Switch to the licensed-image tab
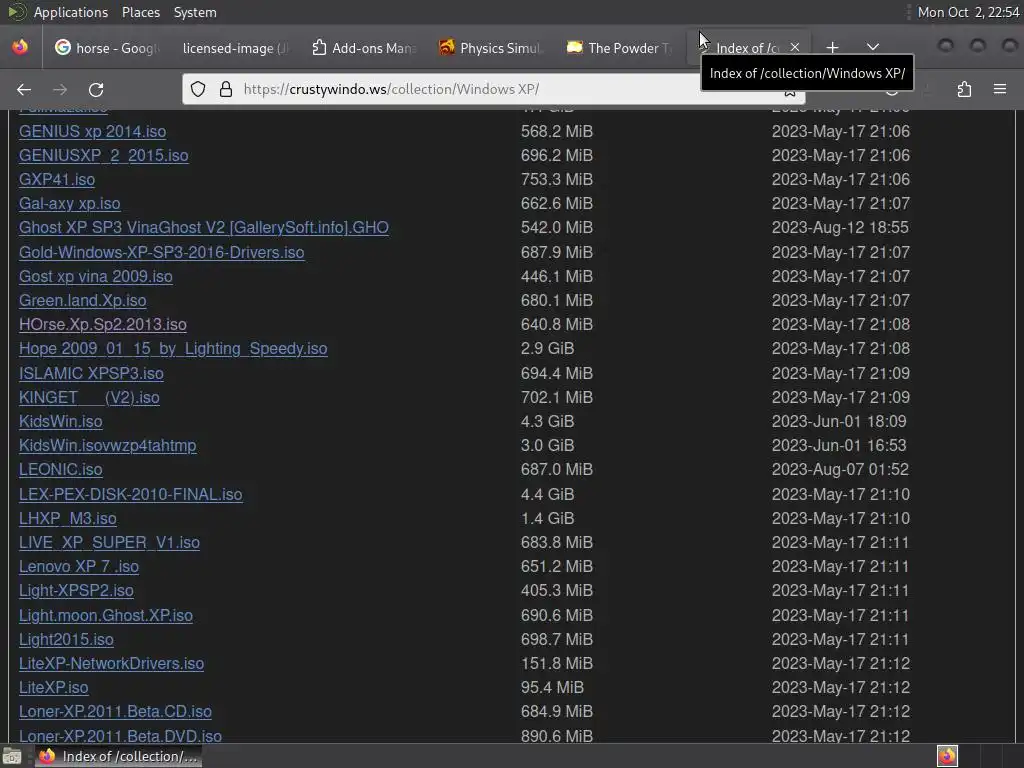Image resolution: width=1024 pixels, height=768 pixels. (233, 48)
